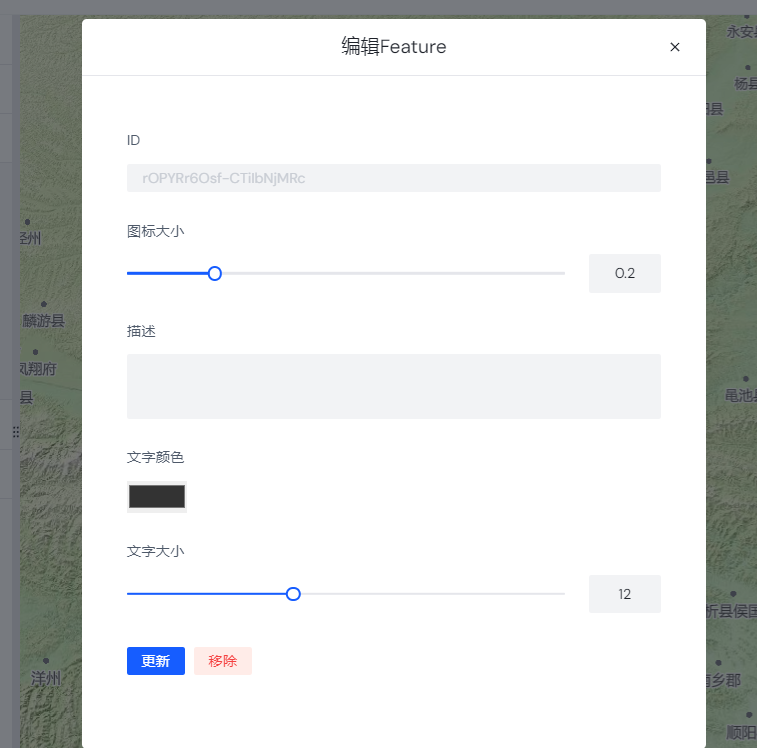Close the 编辑Feature dialog
Viewport: 757px width, 748px height.
[675, 47]
